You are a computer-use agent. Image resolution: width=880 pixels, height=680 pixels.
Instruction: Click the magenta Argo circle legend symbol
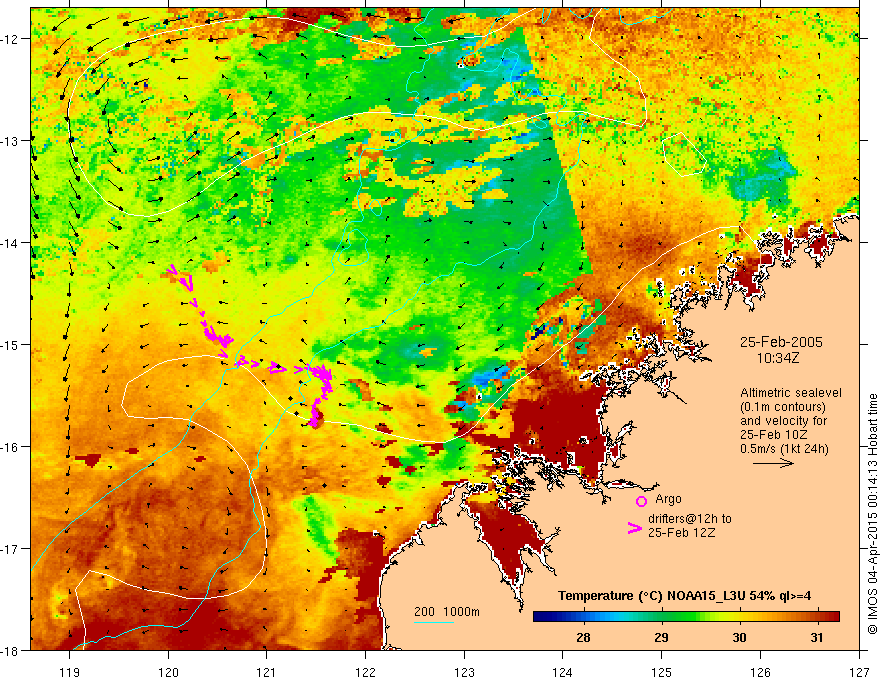641,501
